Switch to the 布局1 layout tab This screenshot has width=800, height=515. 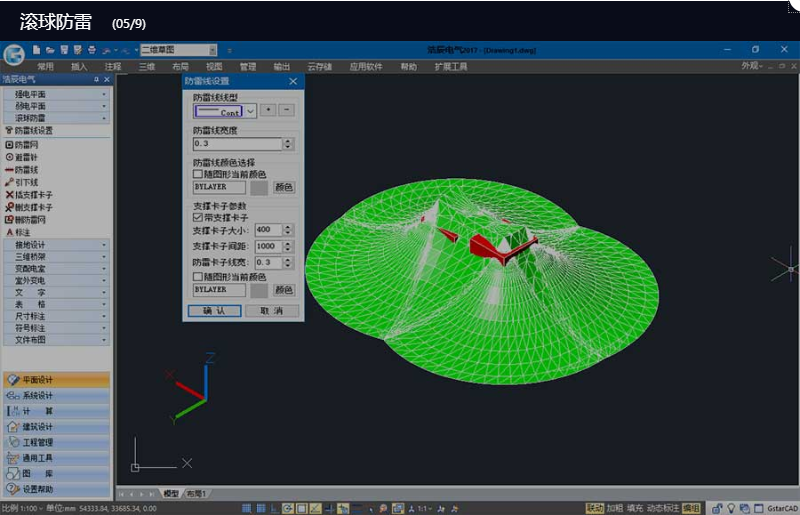[x=197, y=494]
